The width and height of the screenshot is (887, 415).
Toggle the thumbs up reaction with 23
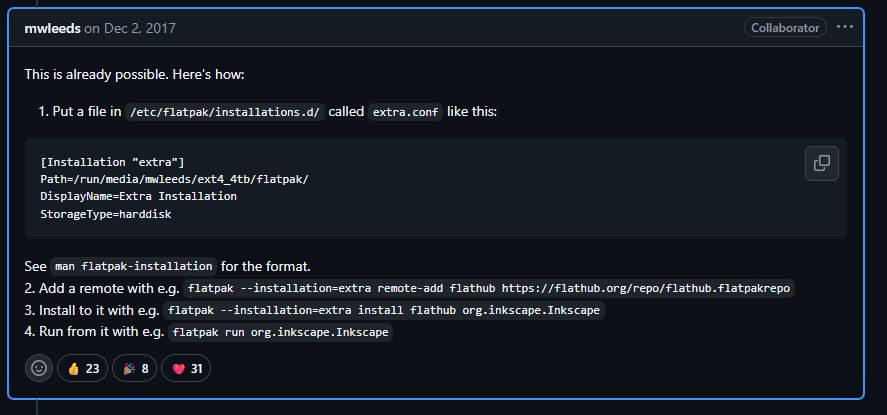[x=83, y=368]
